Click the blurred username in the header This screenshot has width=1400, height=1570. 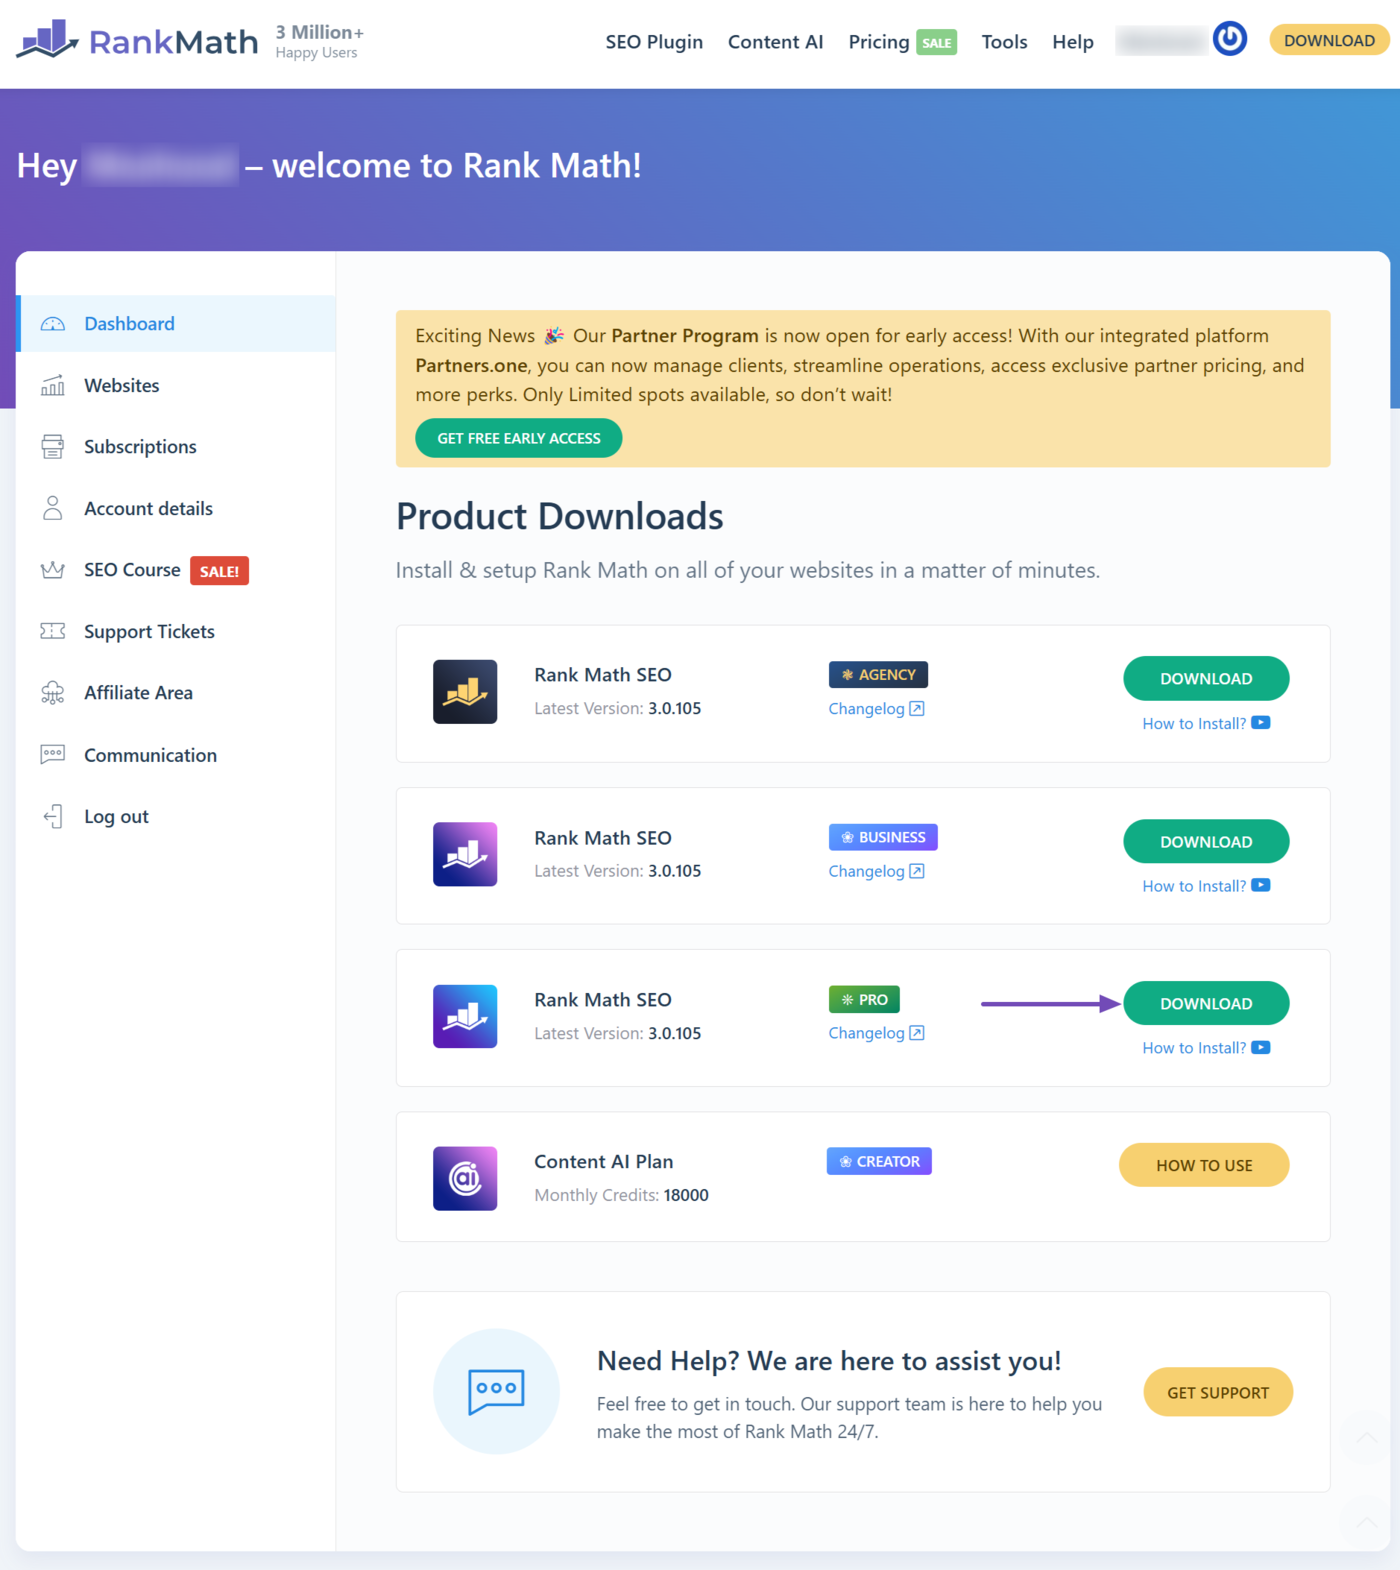1161,41
